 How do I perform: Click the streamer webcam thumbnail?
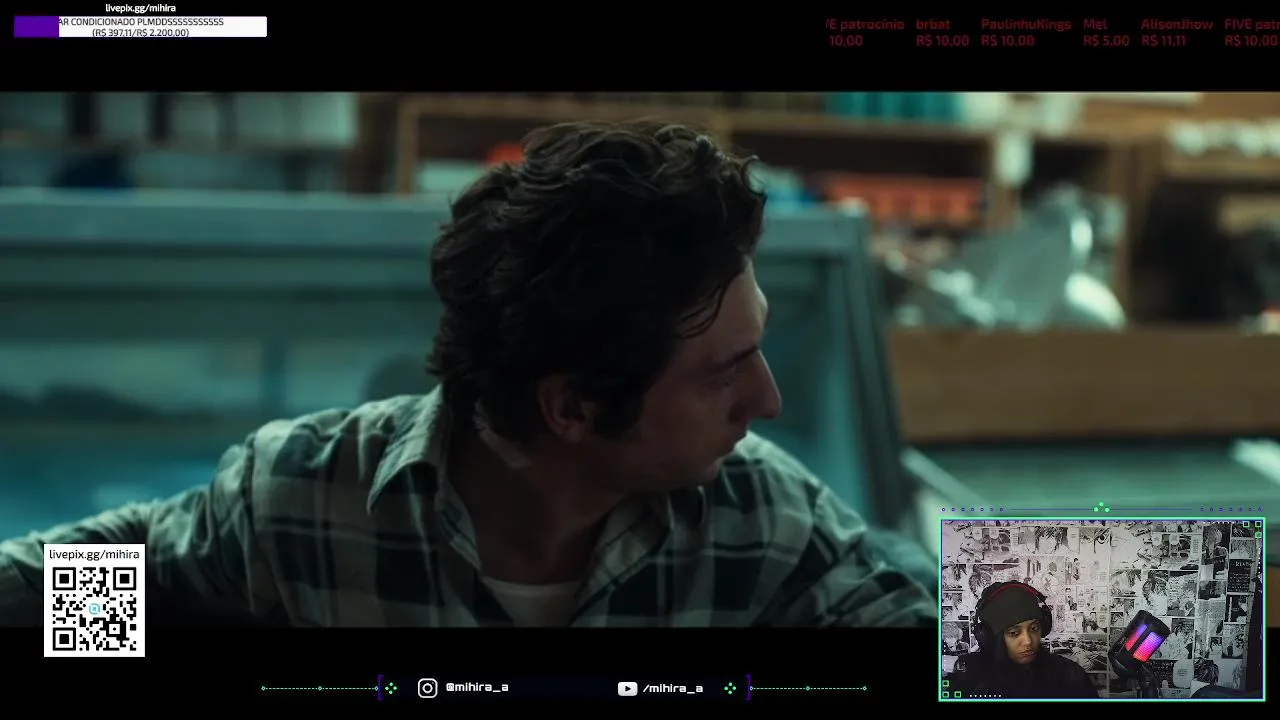click(x=1102, y=609)
